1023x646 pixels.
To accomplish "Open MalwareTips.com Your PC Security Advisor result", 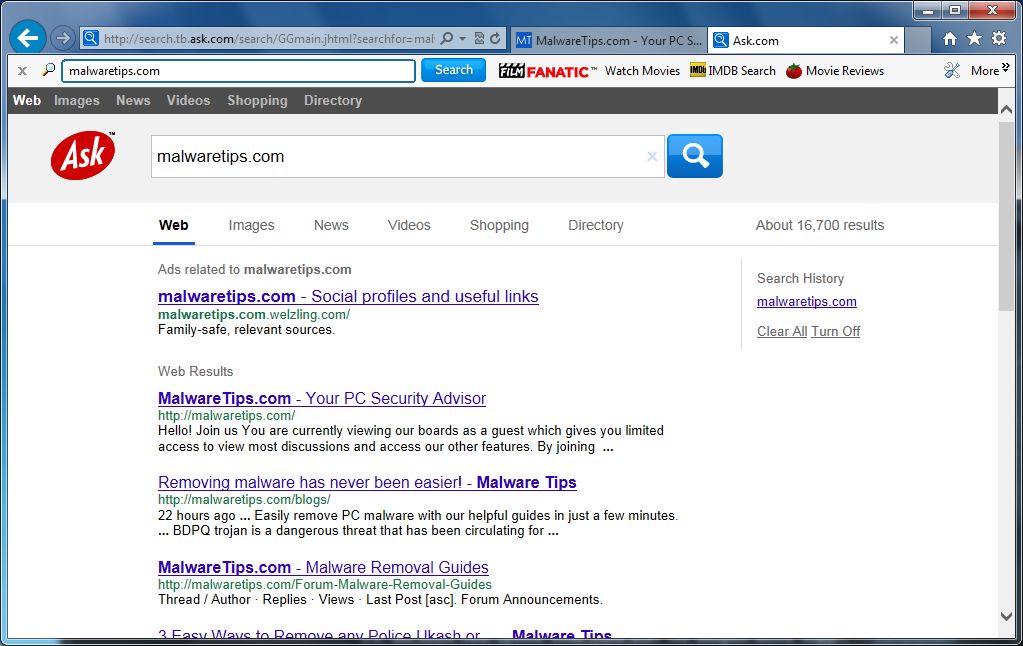I will click(x=322, y=398).
